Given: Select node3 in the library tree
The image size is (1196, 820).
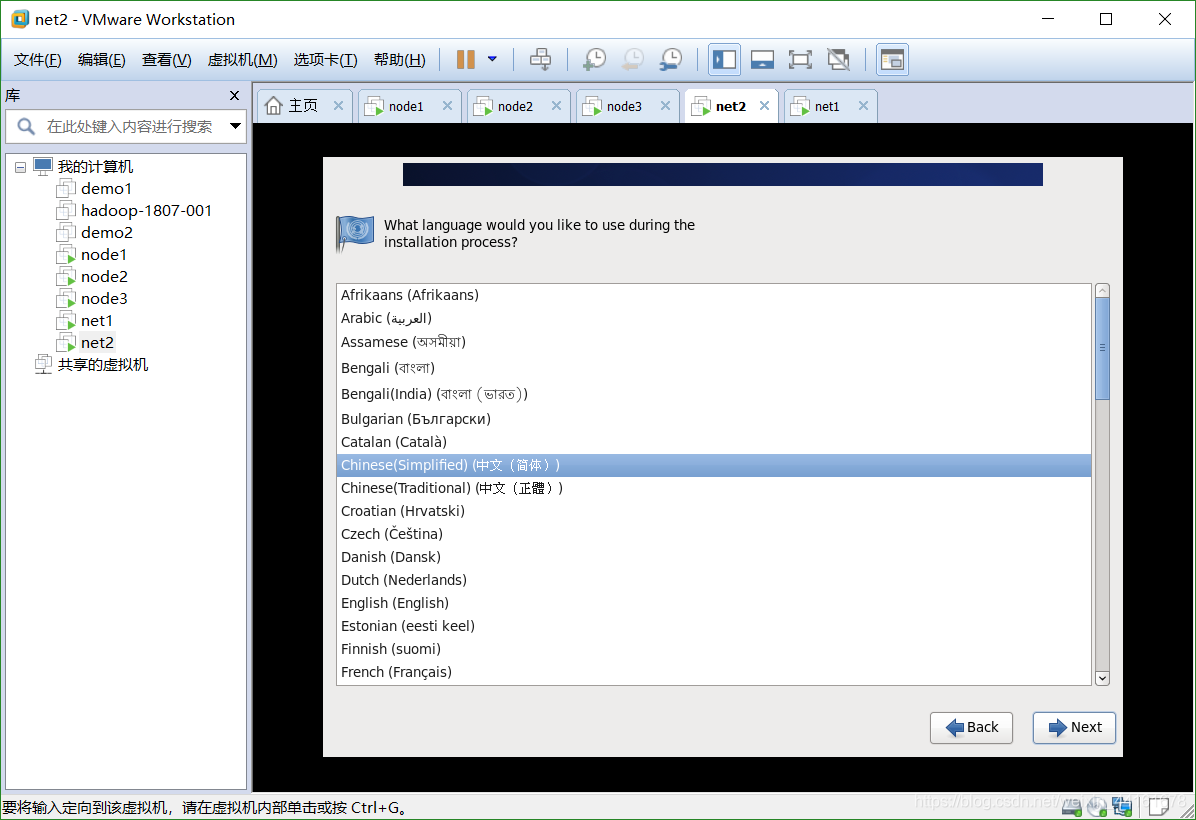Looking at the screenshot, I should 104,299.
